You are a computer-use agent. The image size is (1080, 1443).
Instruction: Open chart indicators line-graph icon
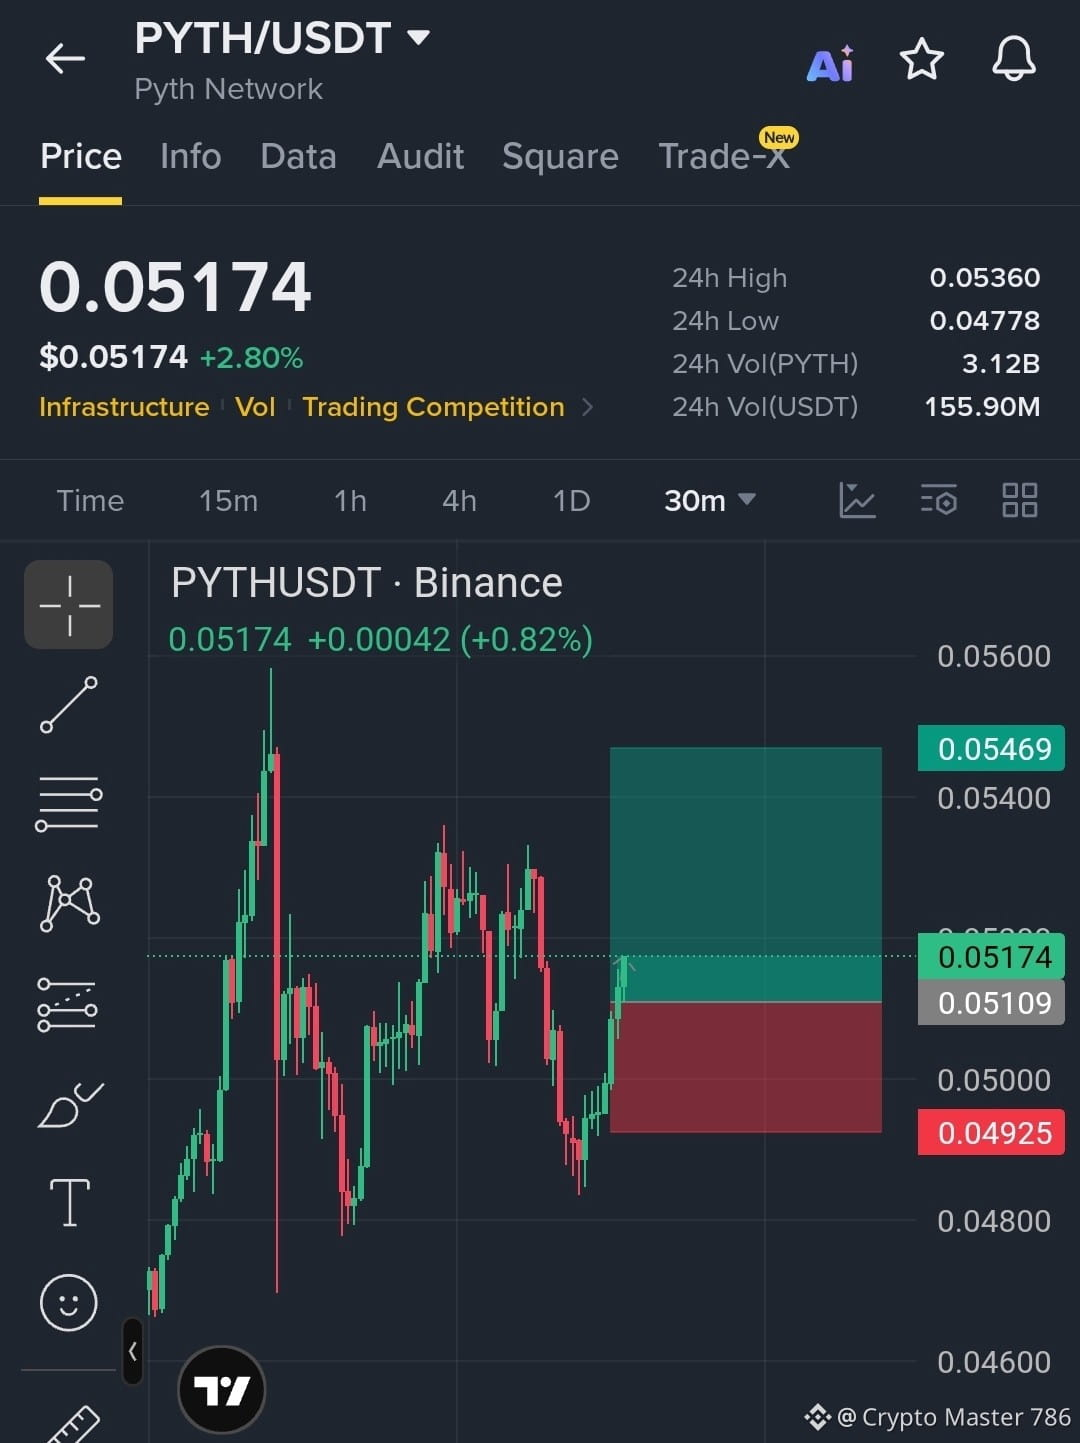pos(857,500)
